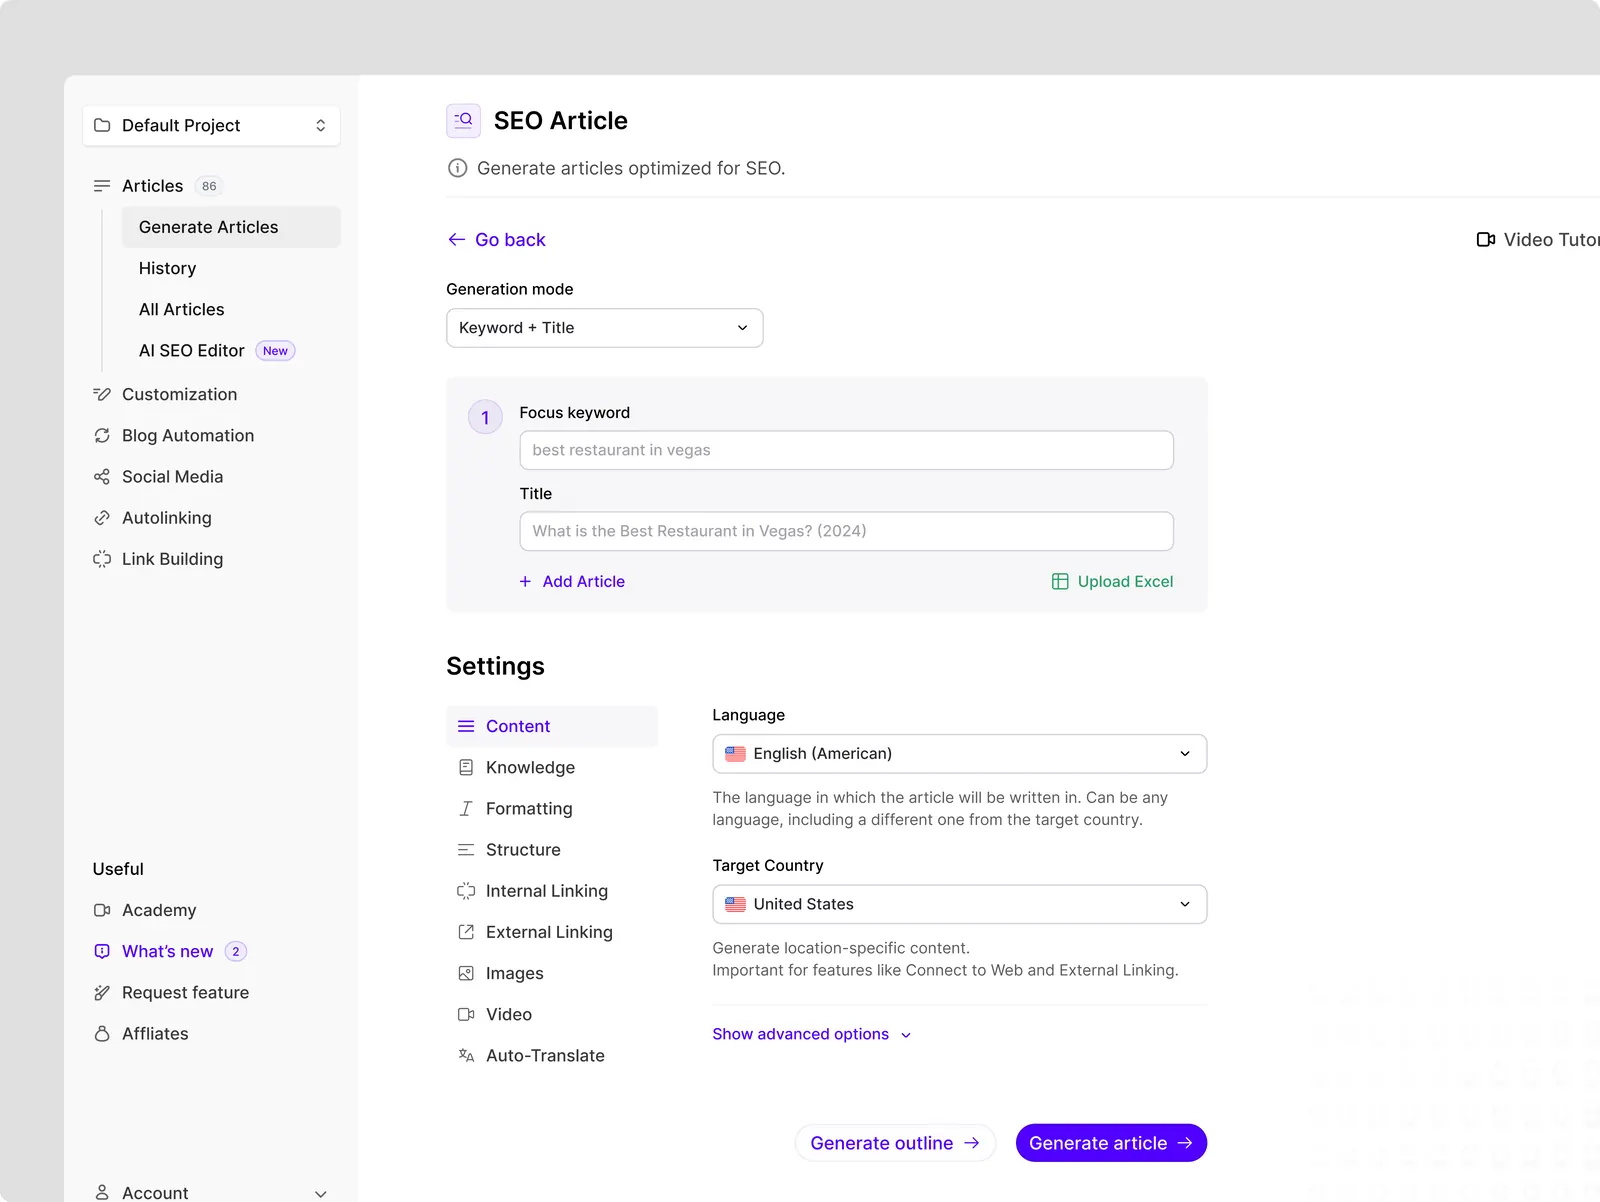Switch to the Content settings tab
The image size is (1600, 1202).
coord(552,726)
